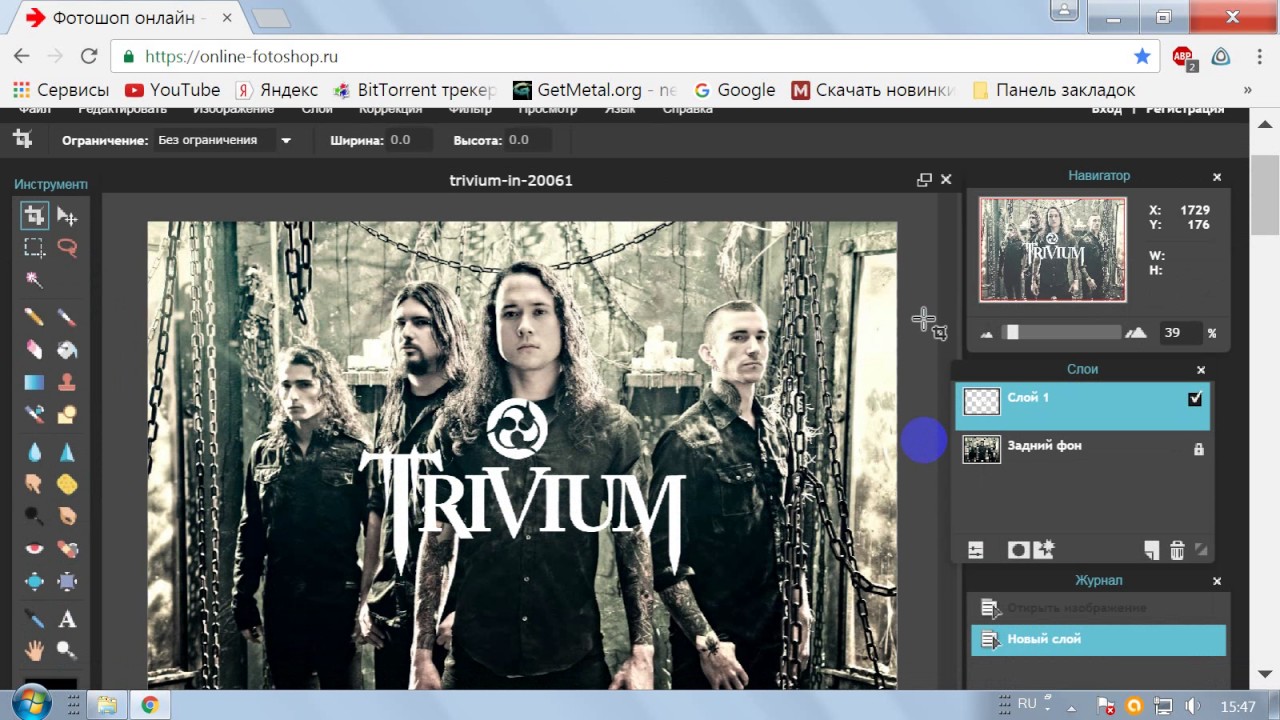The height and width of the screenshot is (720, 1280).
Task: Select Новый слой history entry
Action: click(1098, 640)
